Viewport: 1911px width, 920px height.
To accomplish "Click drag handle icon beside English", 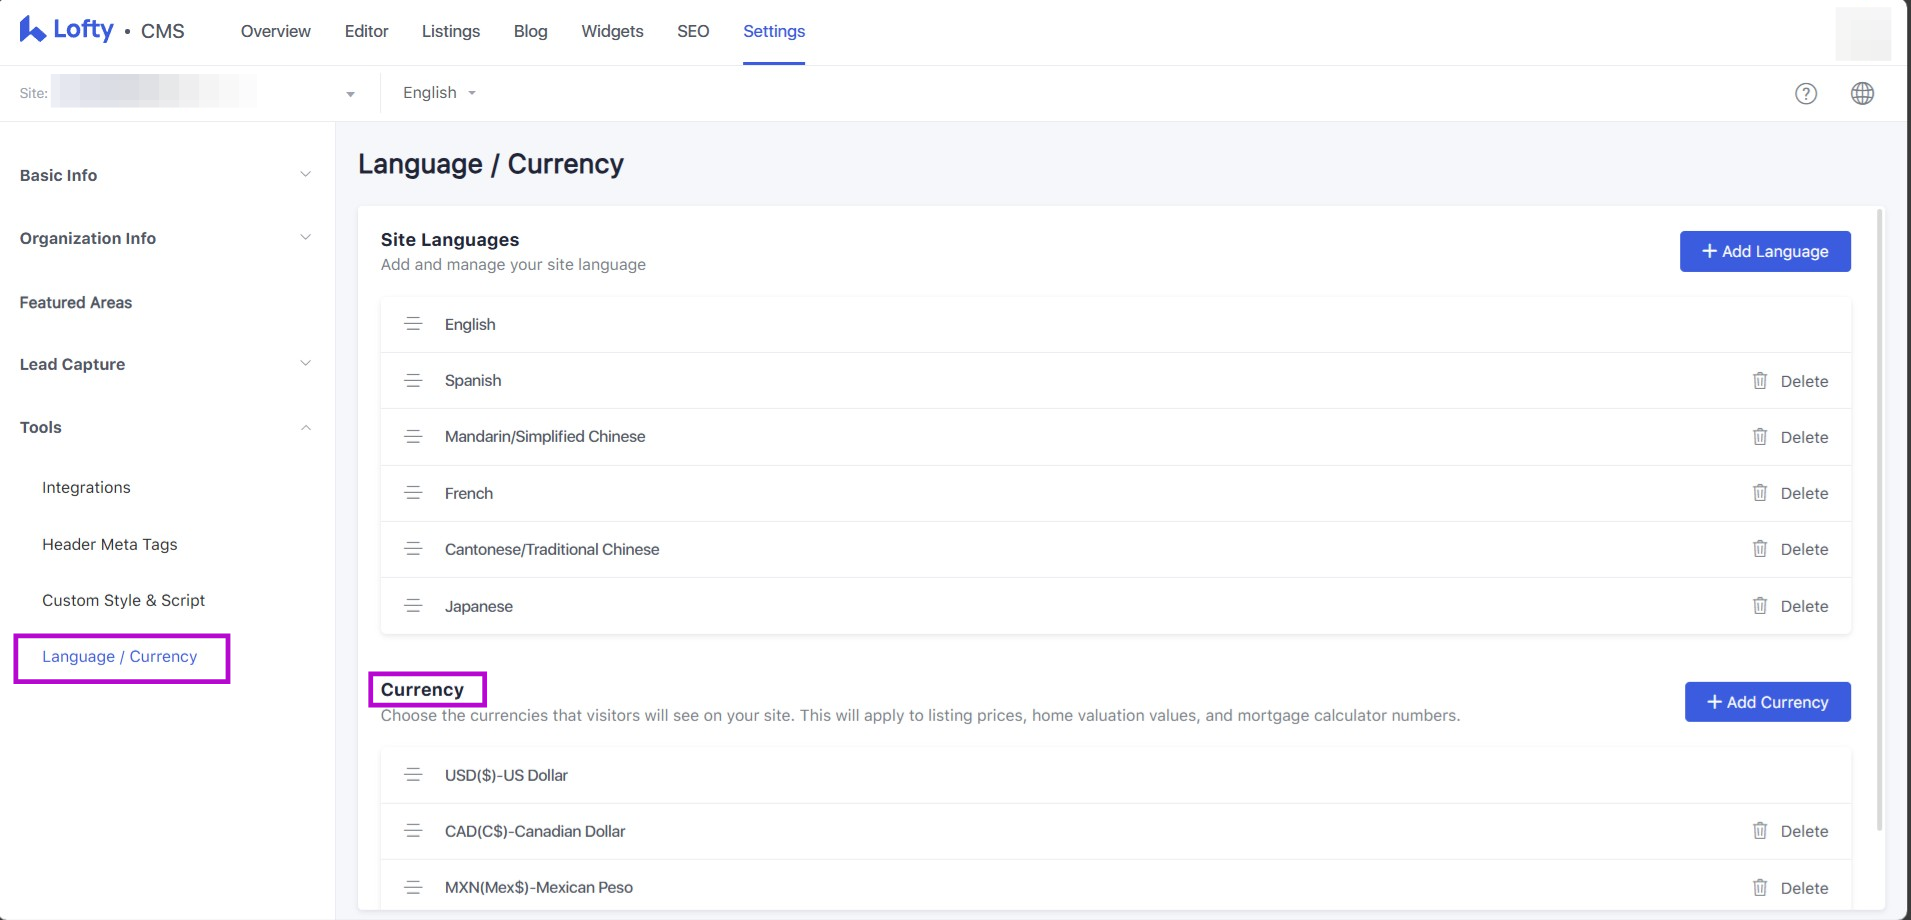I will click(413, 324).
